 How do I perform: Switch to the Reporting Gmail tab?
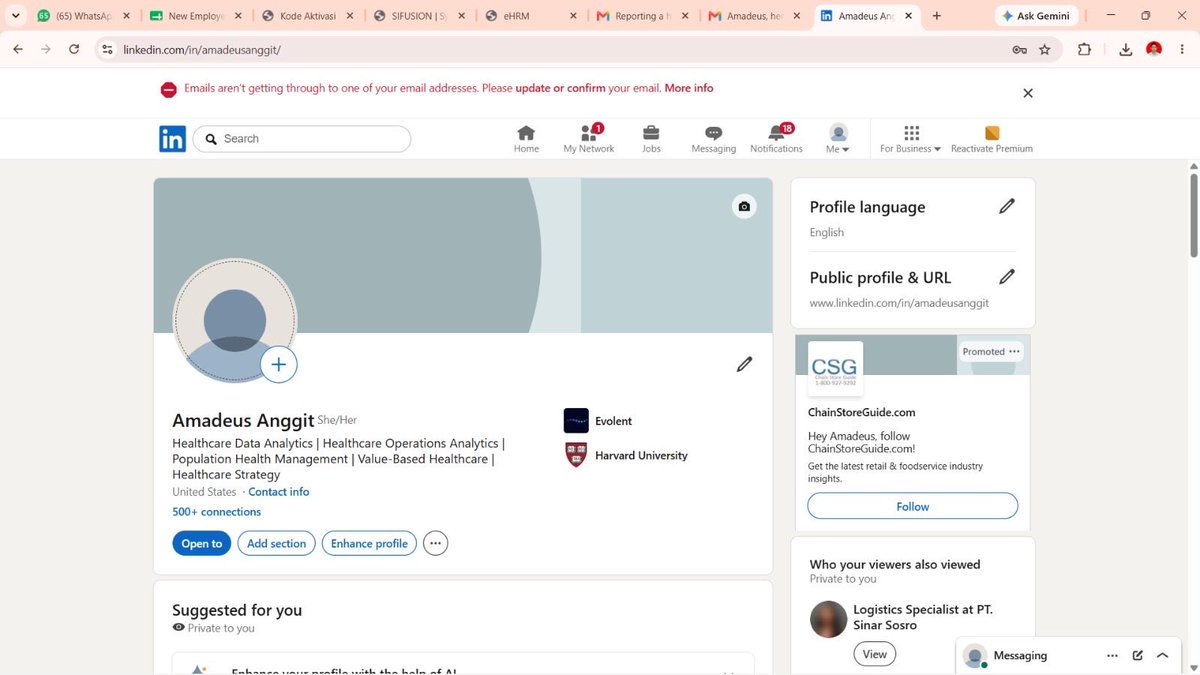[644, 16]
